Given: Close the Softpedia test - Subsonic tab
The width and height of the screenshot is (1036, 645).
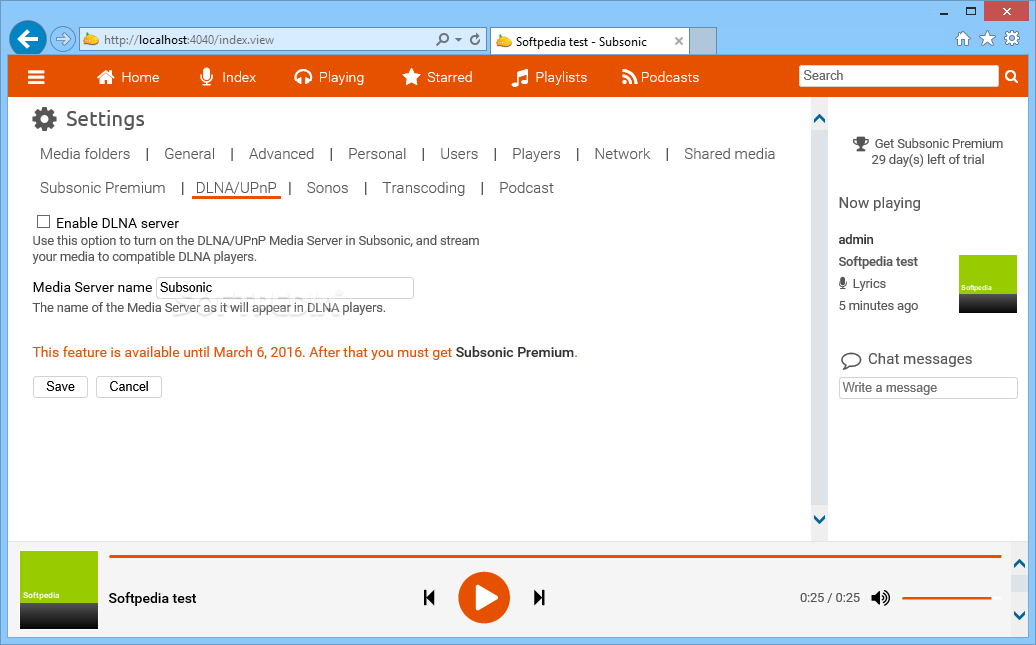Looking at the screenshot, I should point(679,41).
